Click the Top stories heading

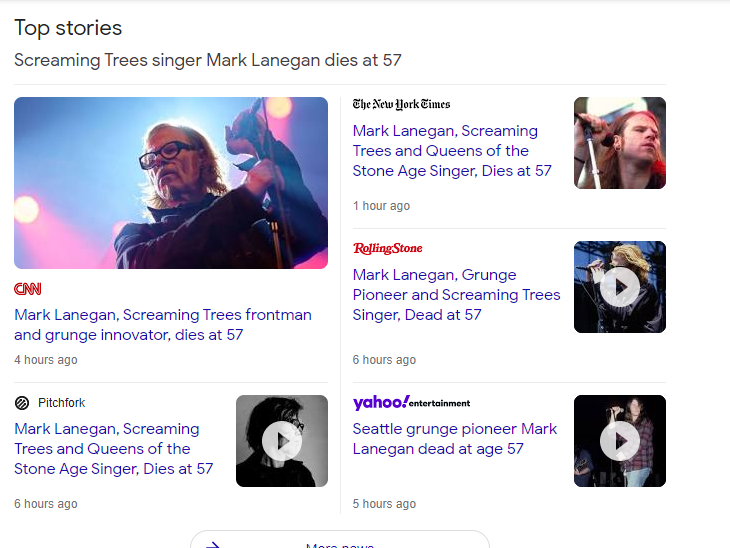click(x=68, y=28)
